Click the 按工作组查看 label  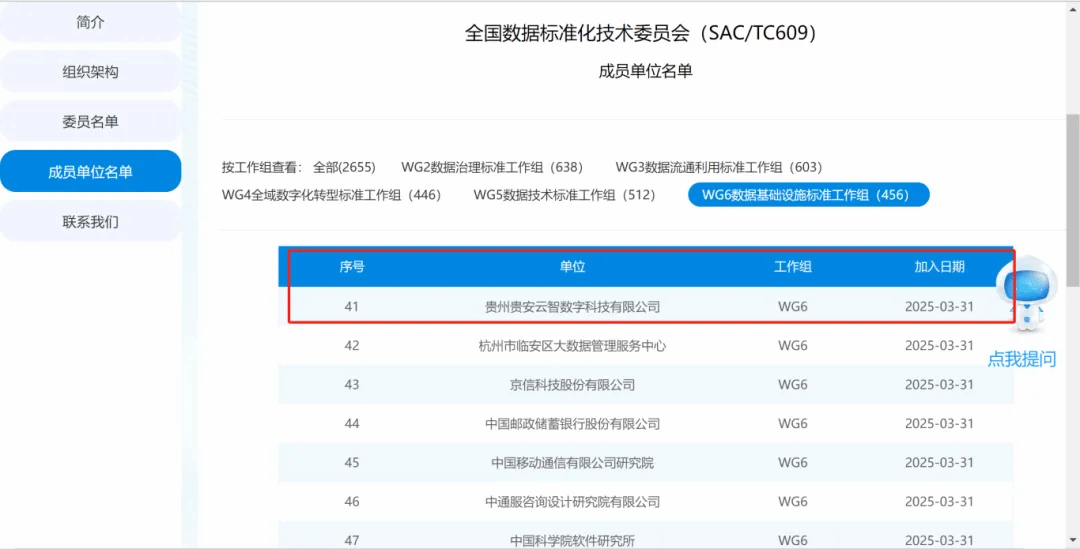(262, 167)
